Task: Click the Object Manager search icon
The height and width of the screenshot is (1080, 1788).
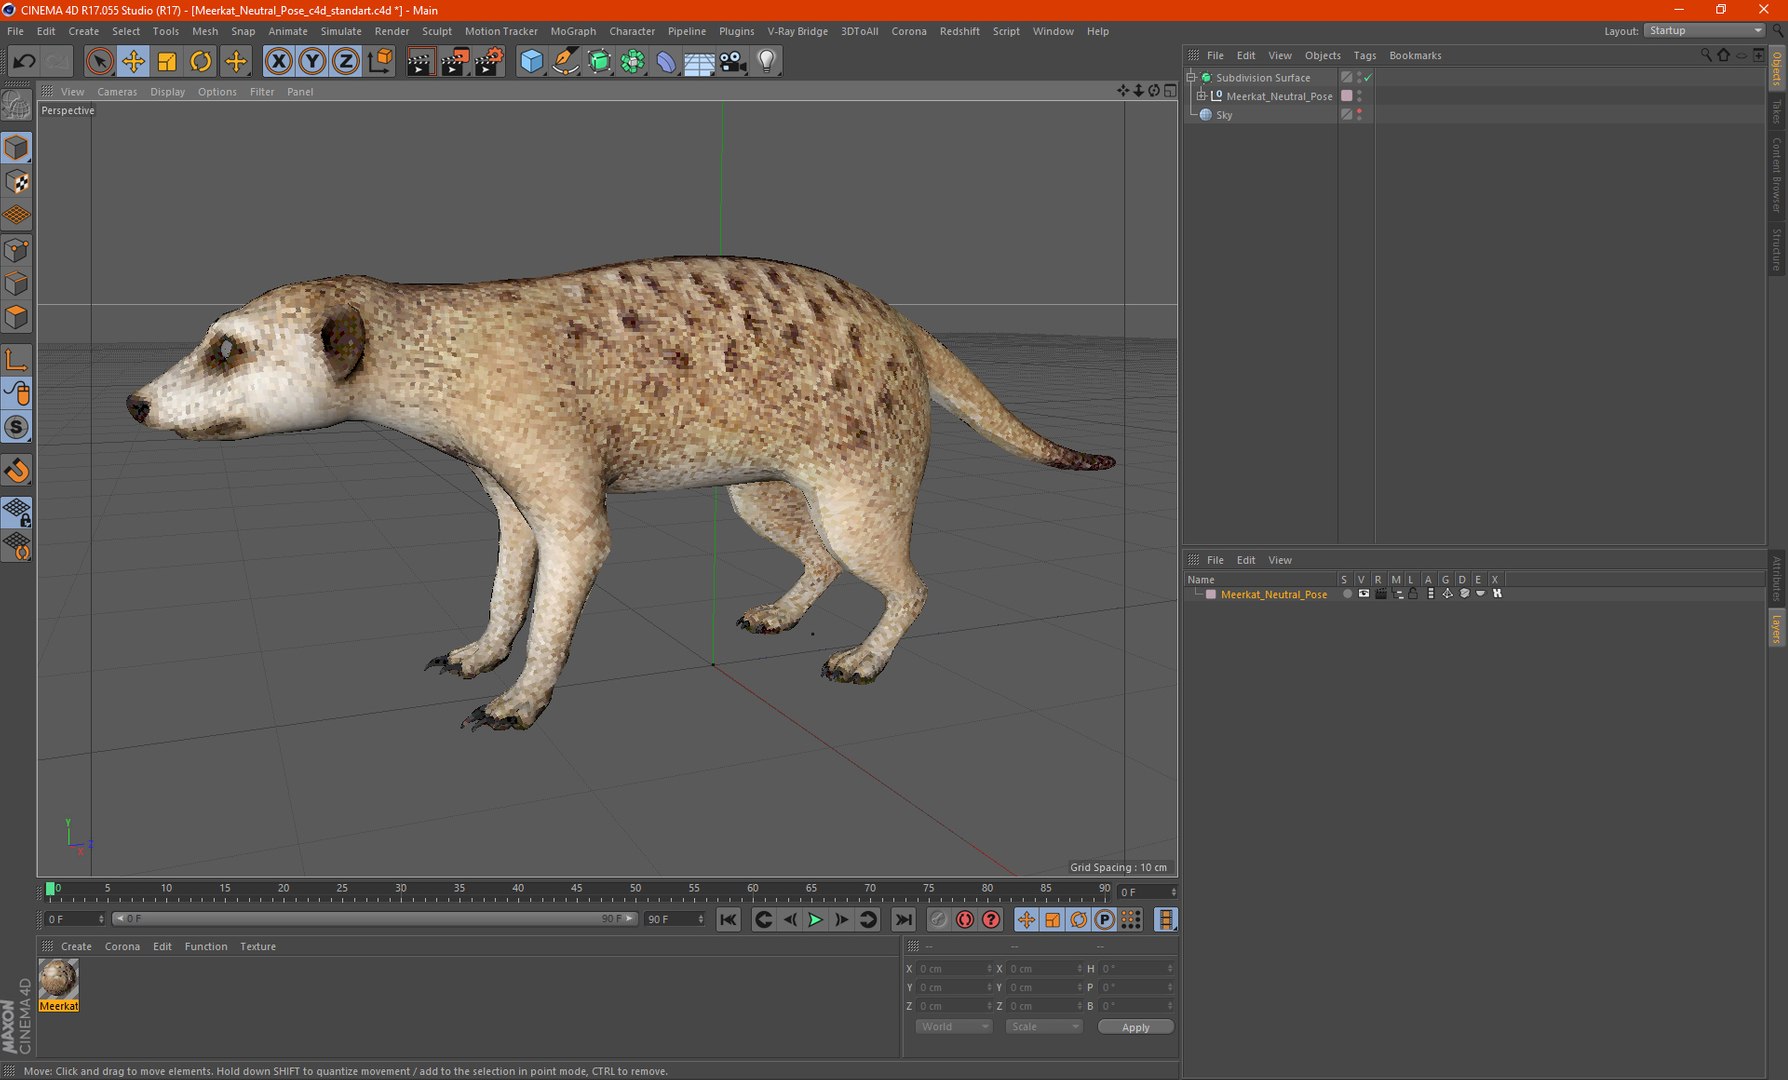Action: pyautogui.click(x=1706, y=56)
